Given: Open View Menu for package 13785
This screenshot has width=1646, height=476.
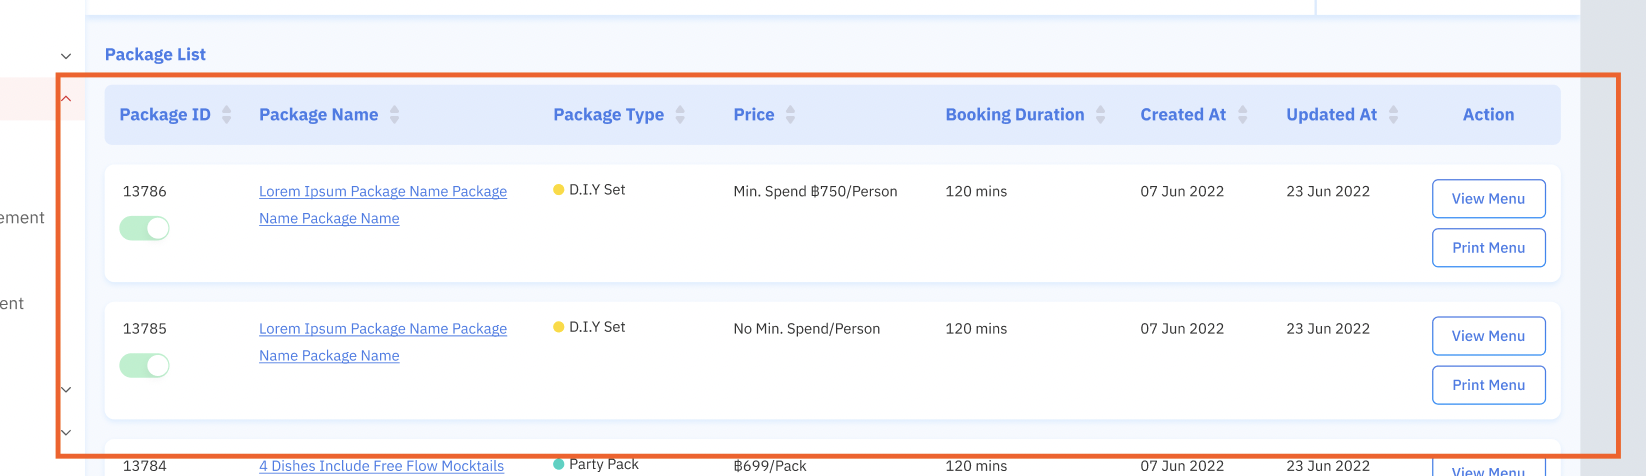Looking at the screenshot, I should pyautogui.click(x=1488, y=336).
